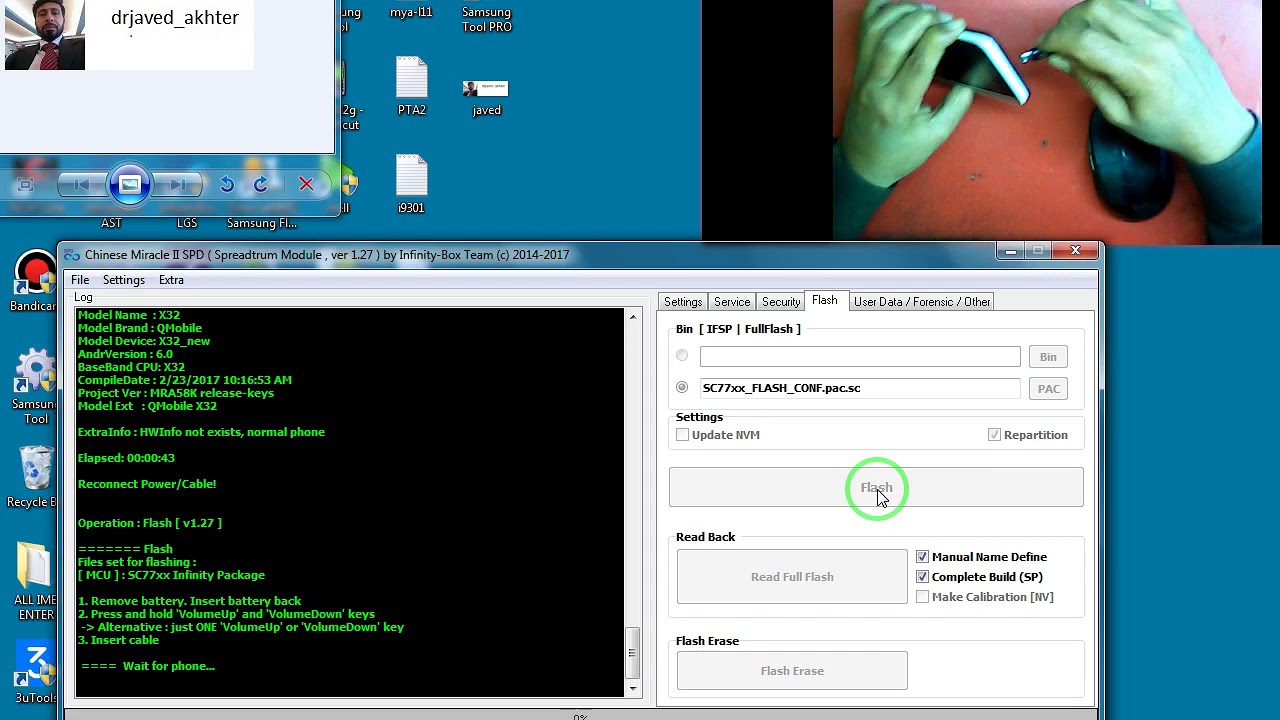
Task: Click the empty Bin file path field
Action: (860, 356)
